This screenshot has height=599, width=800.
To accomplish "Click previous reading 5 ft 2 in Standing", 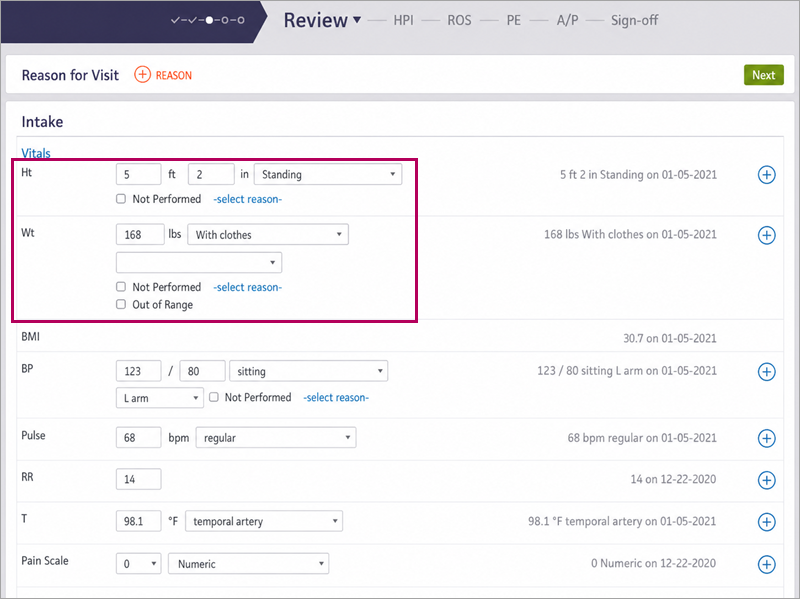I will pyautogui.click(x=638, y=174).
